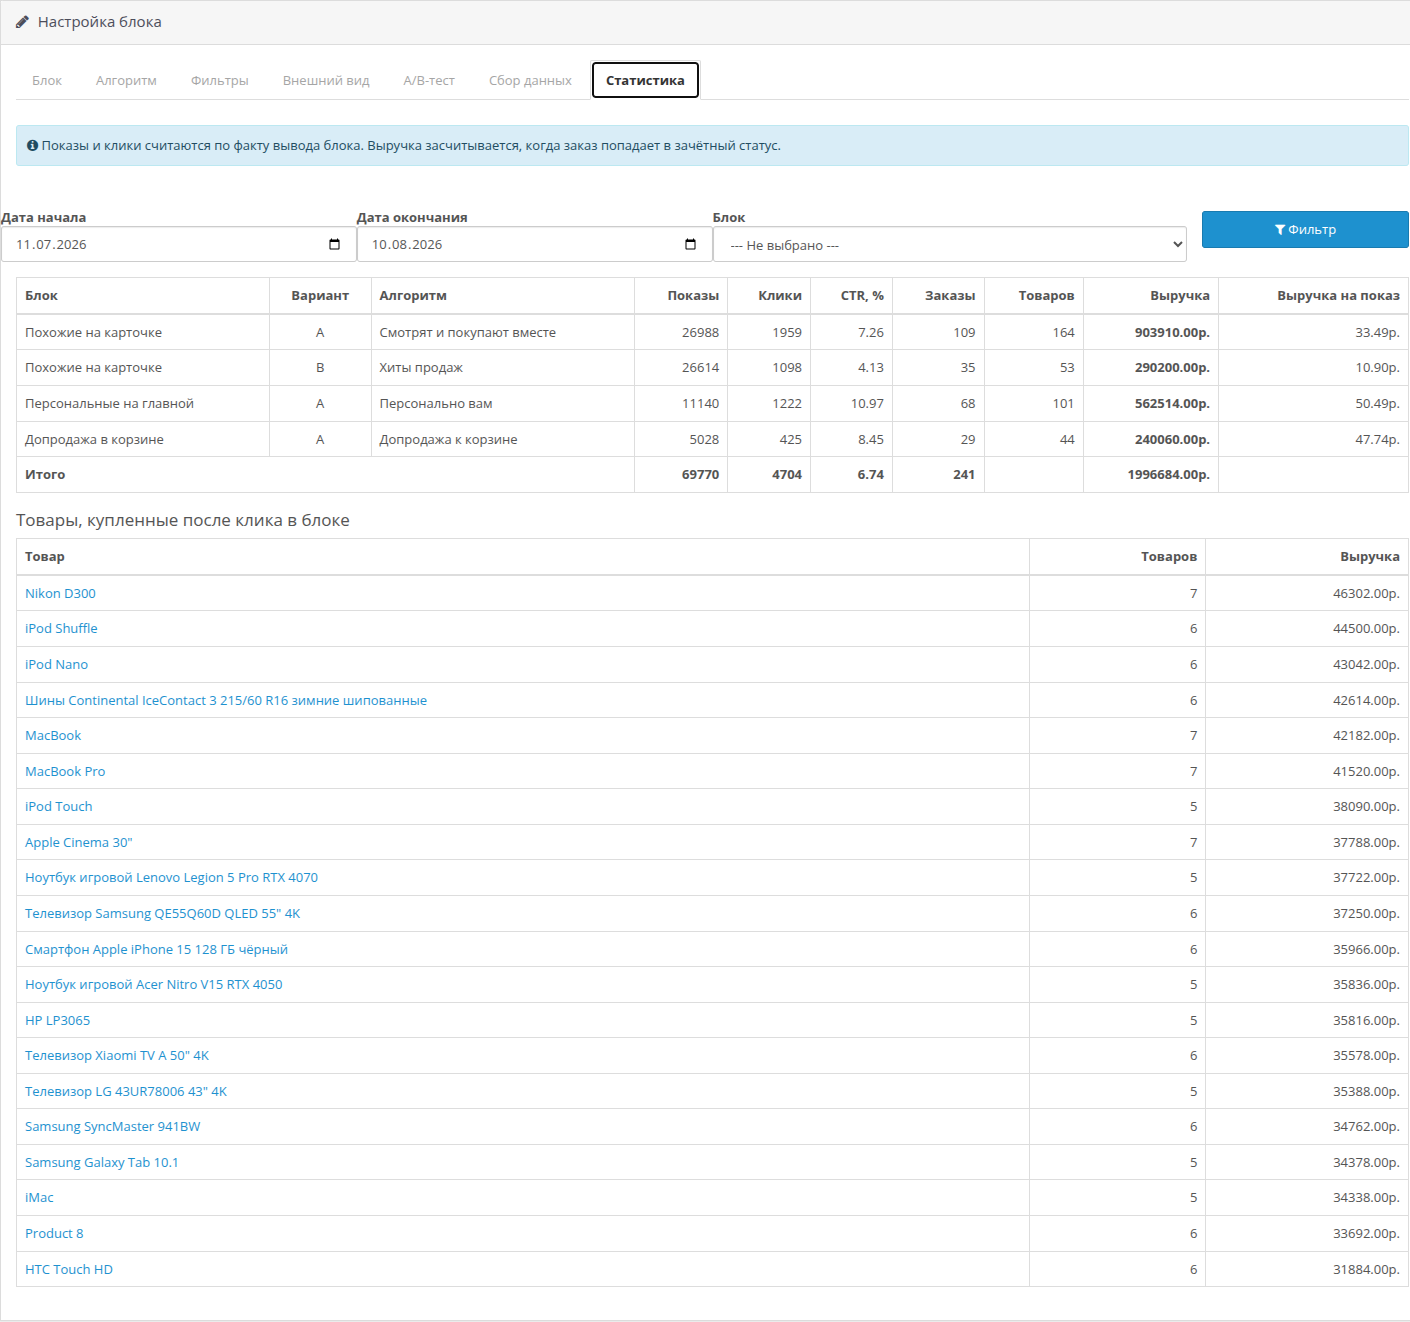
Task: Go to the Внешний вид tab
Action: [326, 81]
